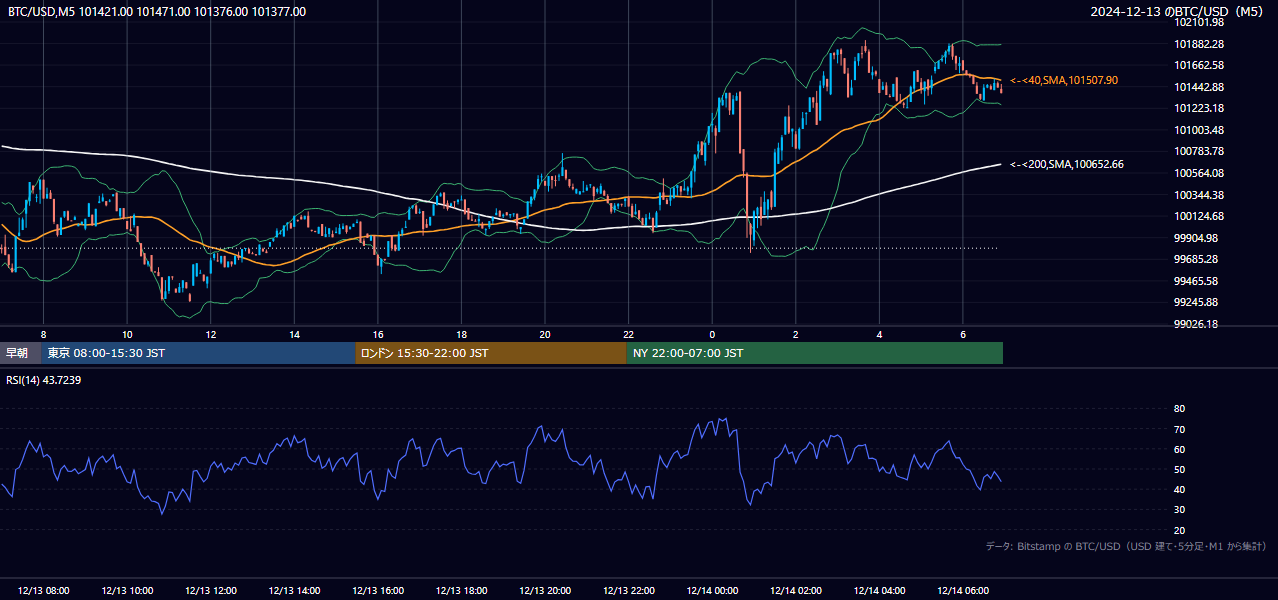Select the 2024-12-13 のBTC/USD（M5）chart title
The image size is (1278, 600).
tap(1179, 12)
